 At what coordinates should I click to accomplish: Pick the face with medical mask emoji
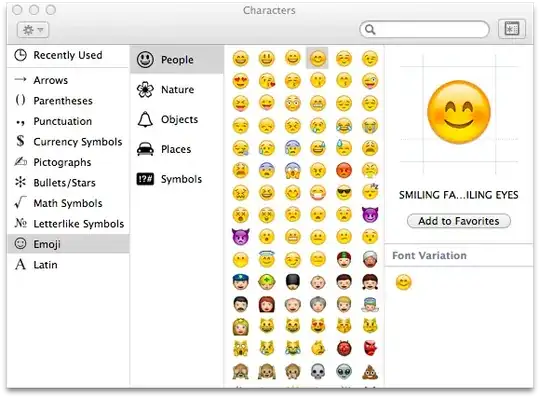coord(318,192)
